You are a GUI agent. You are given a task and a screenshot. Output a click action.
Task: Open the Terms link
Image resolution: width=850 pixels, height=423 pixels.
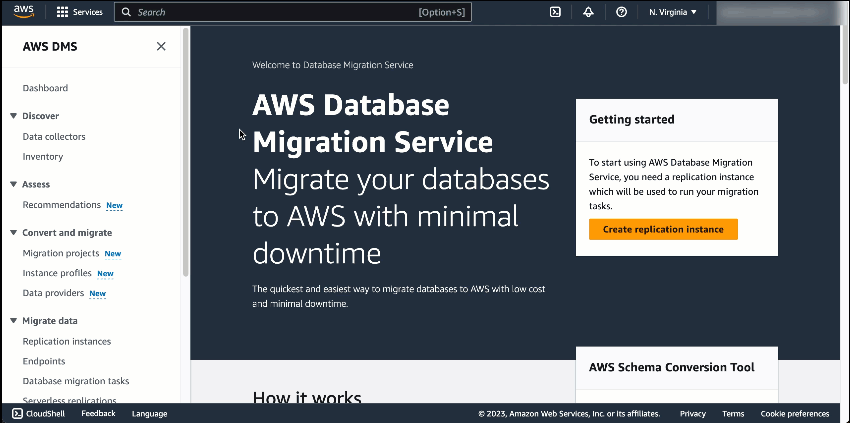pos(733,413)
